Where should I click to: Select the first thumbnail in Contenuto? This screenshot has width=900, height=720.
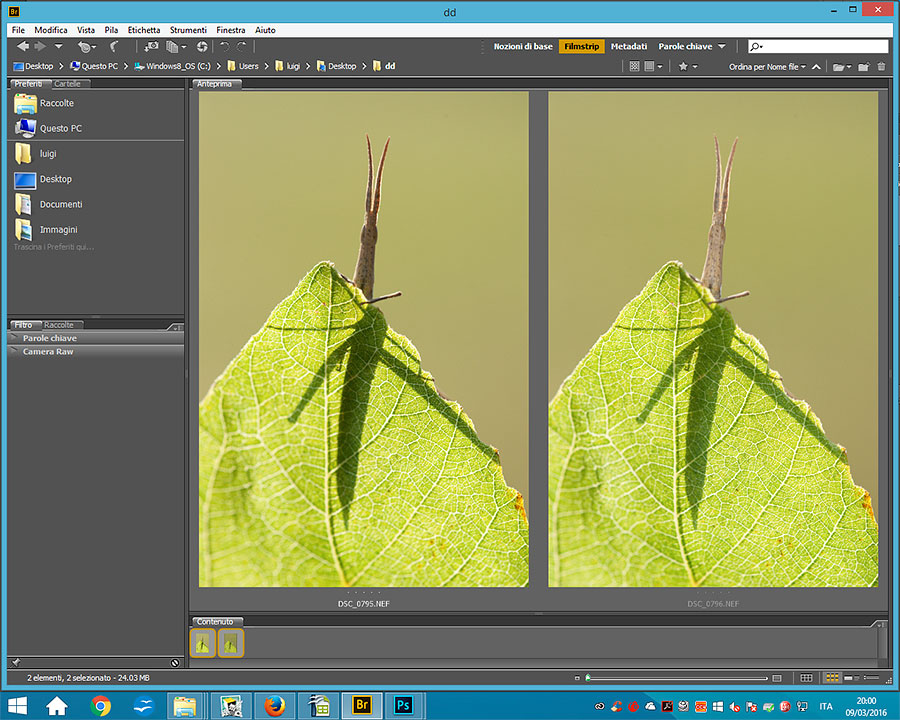[x=203, y=643]
